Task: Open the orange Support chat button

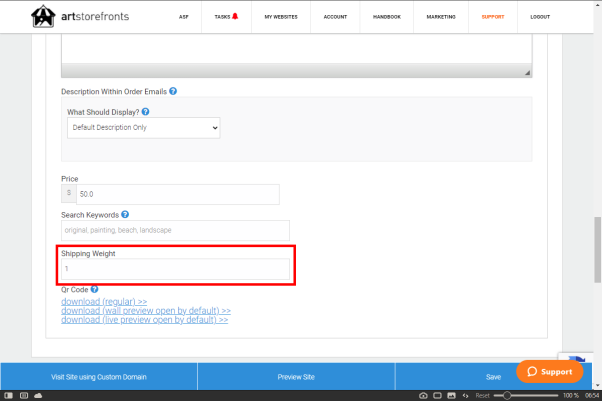Action: point(550,371)
